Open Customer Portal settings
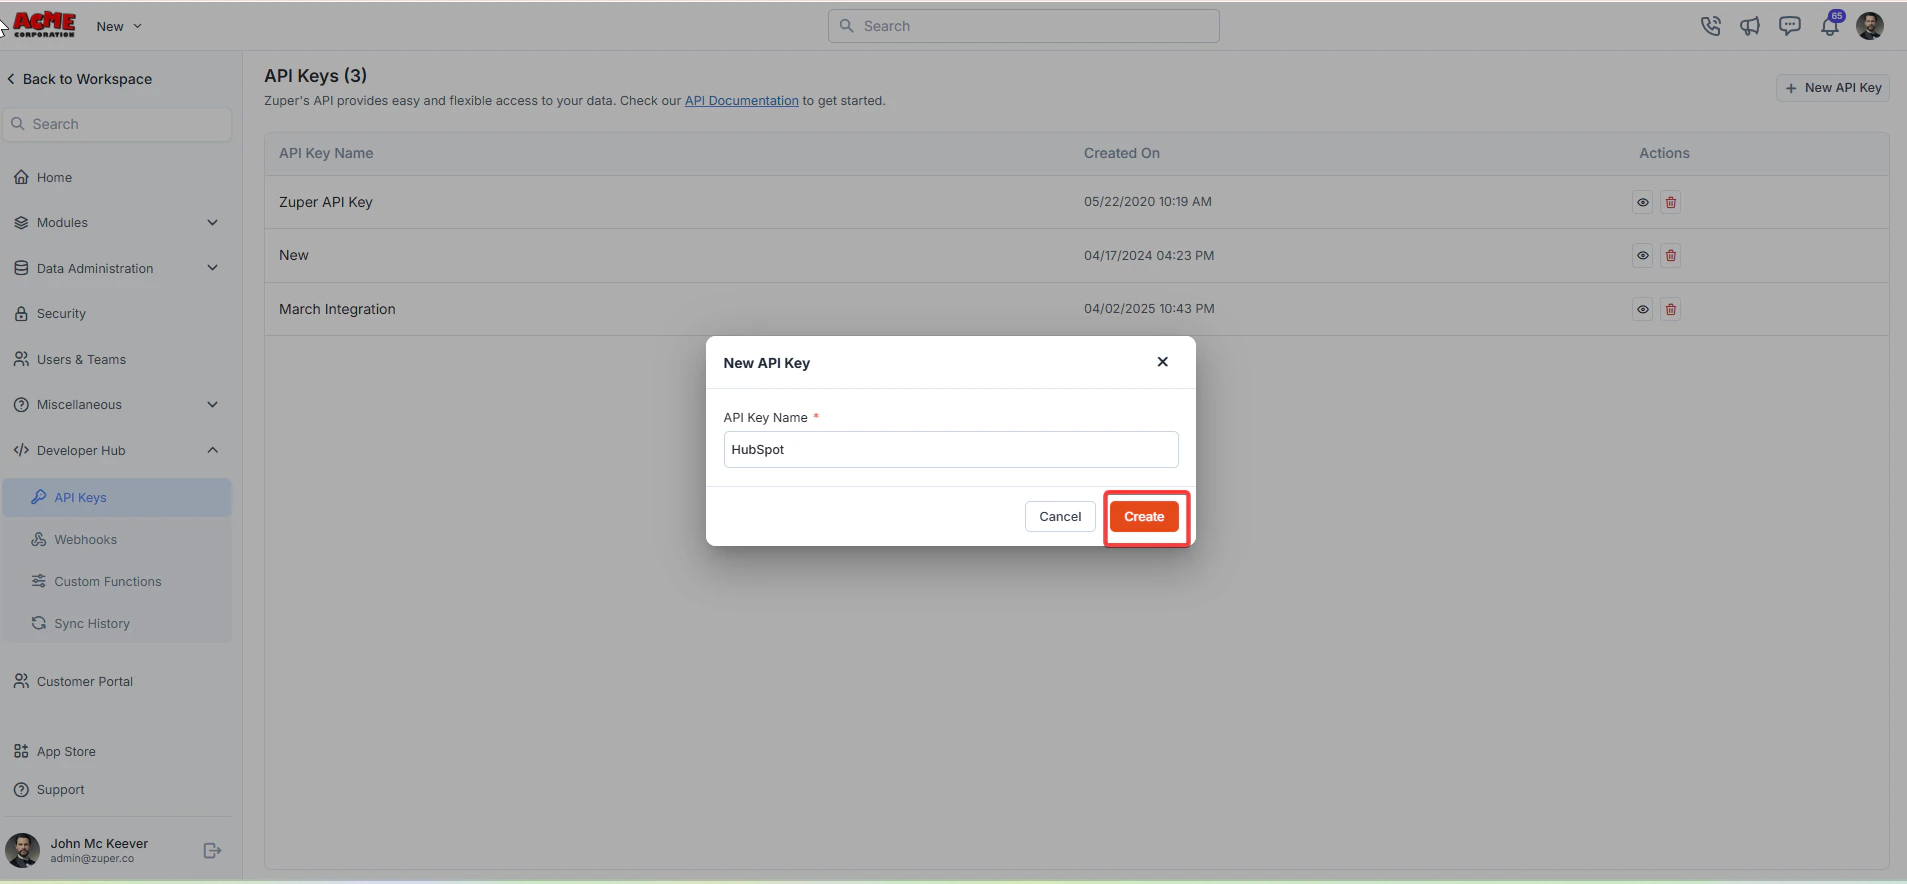Viewport: 1907px width, 884px height. [x=85, y=681]
